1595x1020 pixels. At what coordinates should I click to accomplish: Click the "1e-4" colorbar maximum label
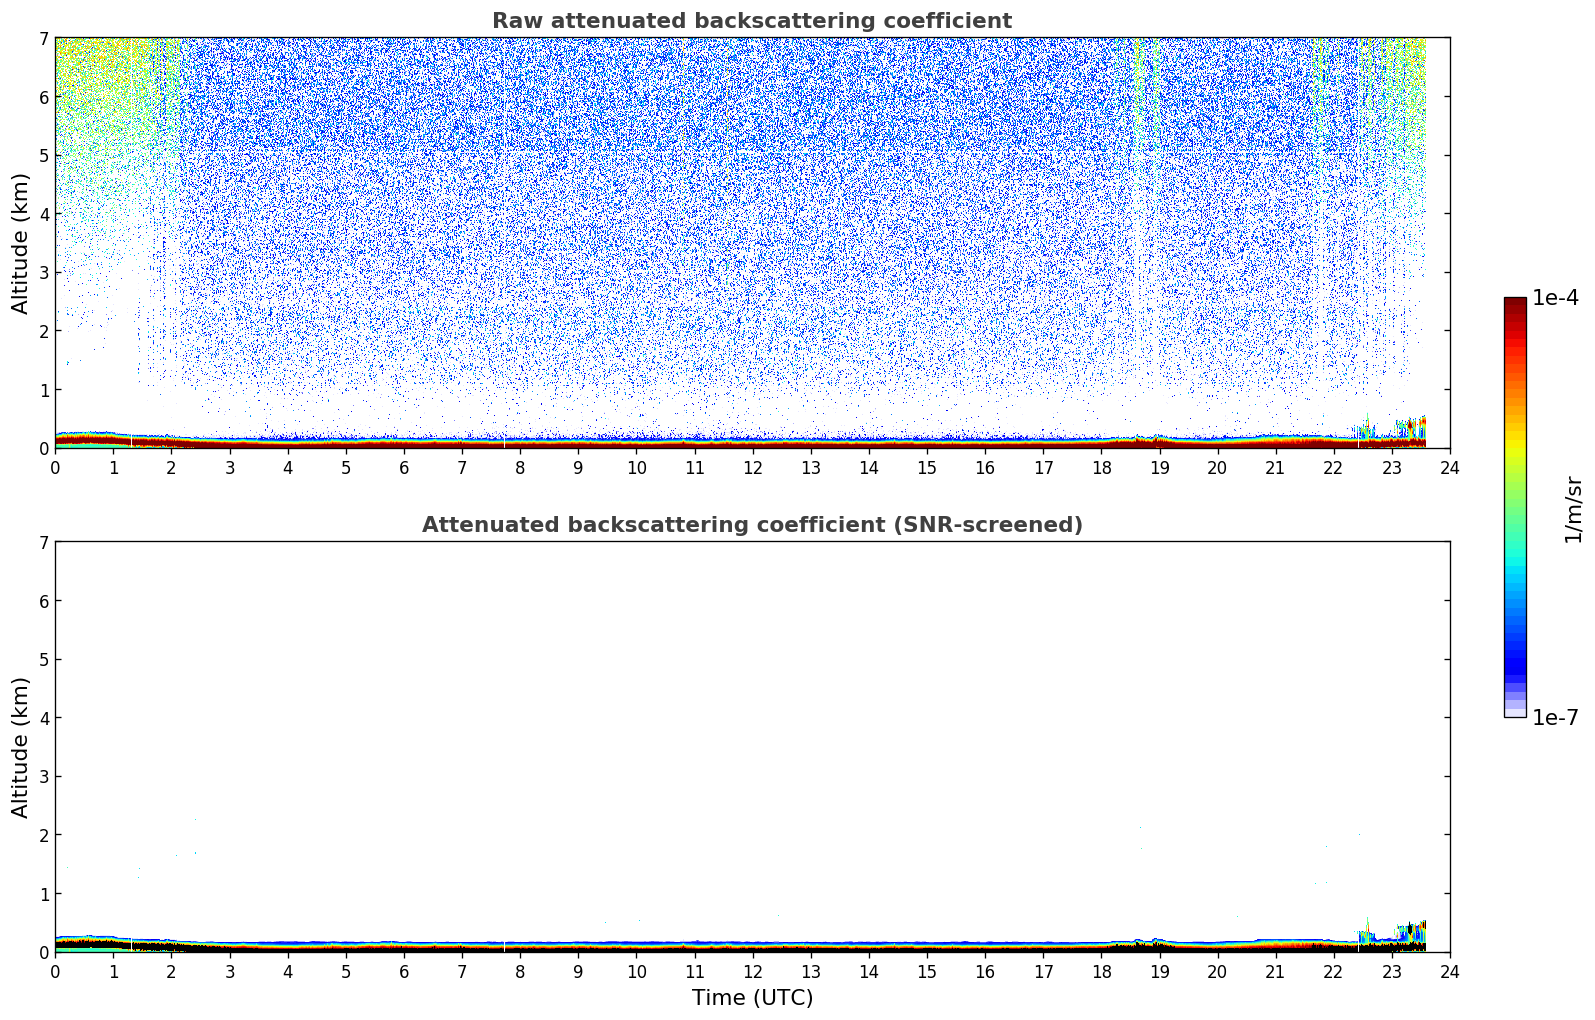[1555, 298]
